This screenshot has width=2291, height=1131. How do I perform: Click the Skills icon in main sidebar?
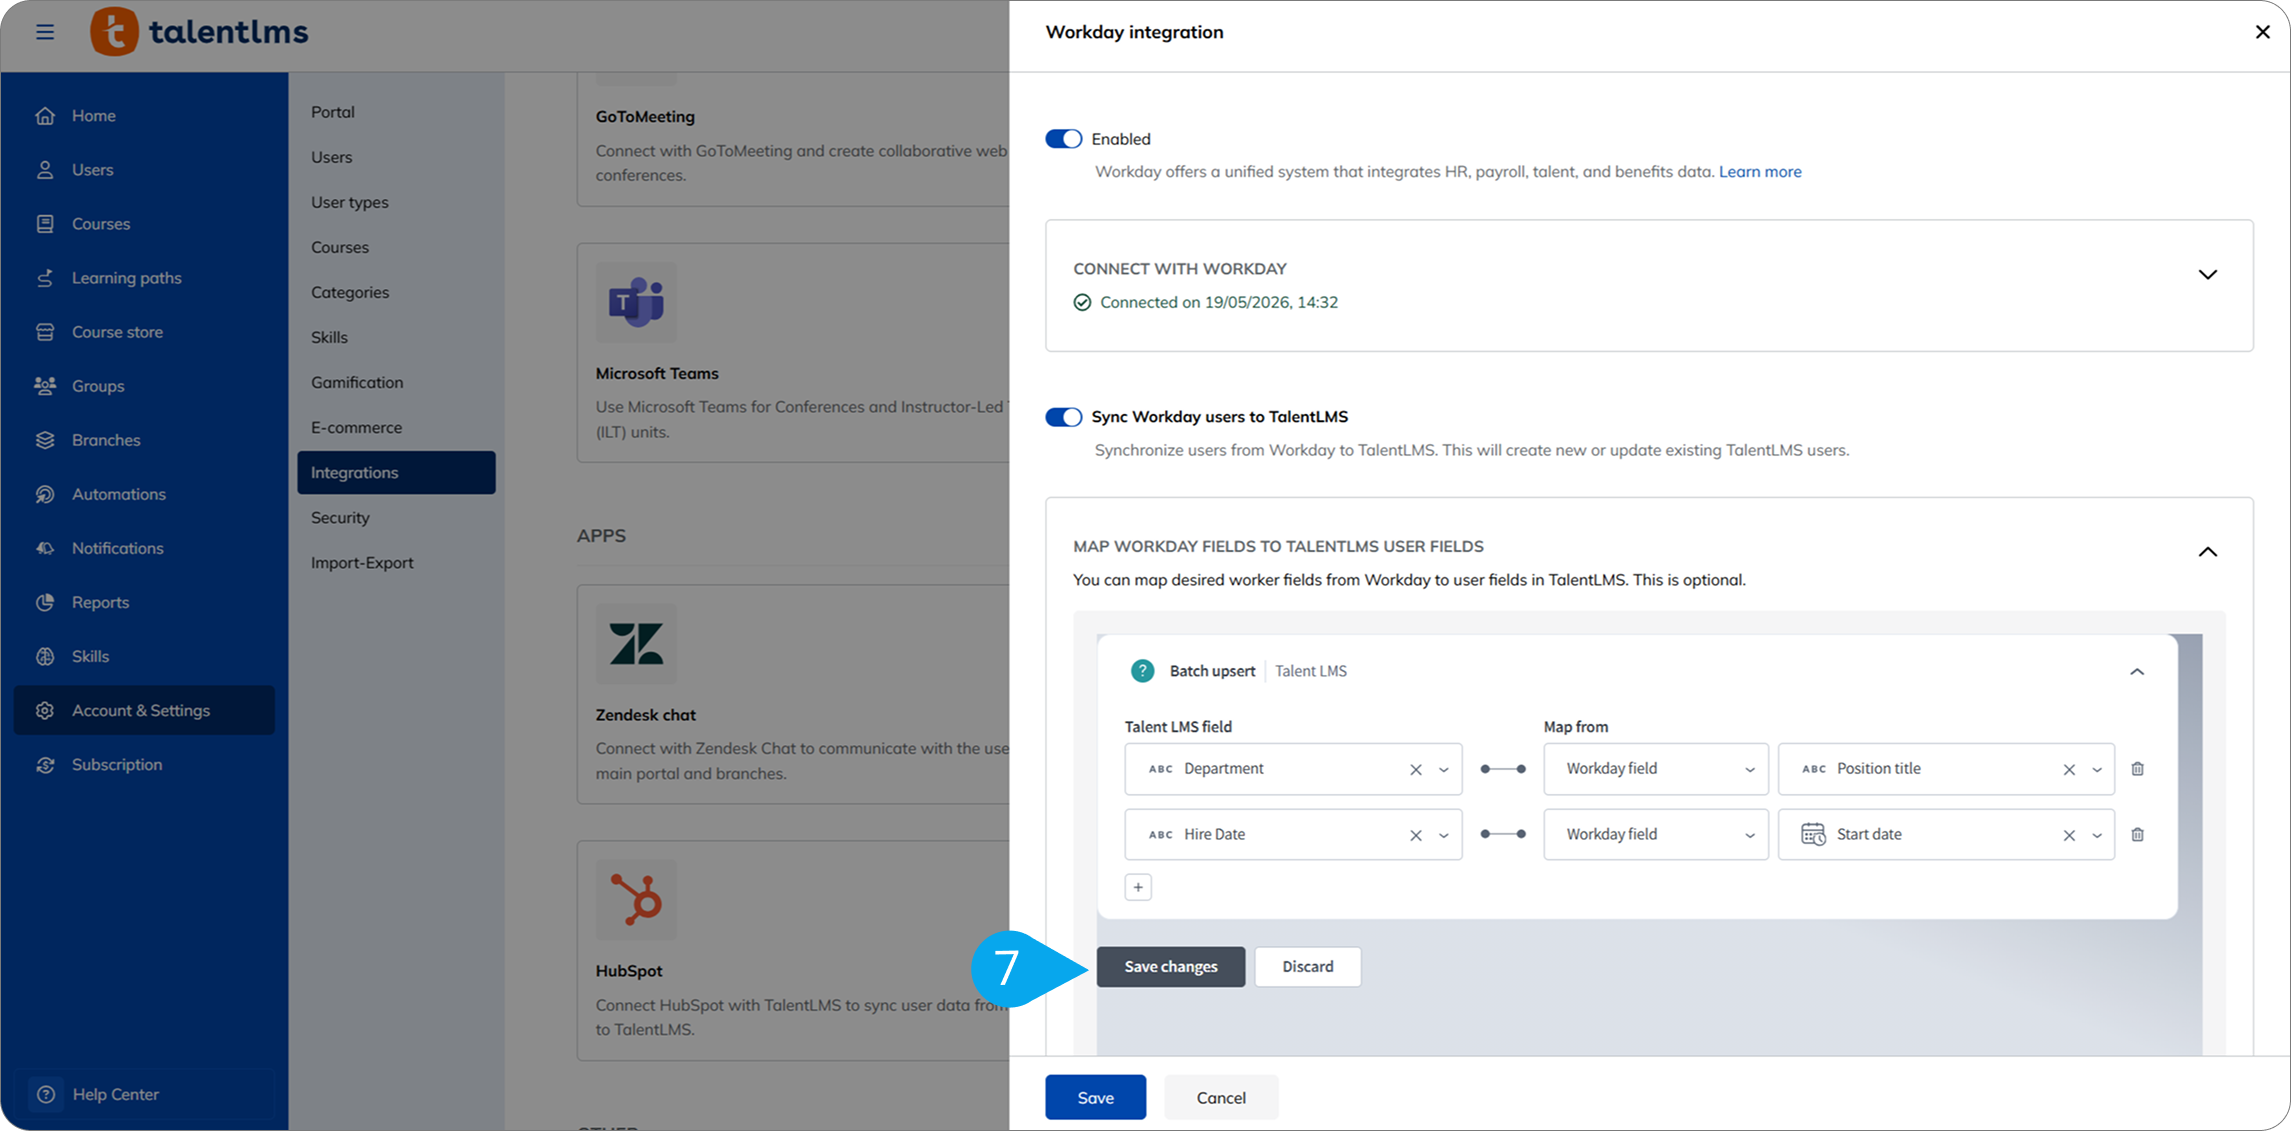(45, 656)
